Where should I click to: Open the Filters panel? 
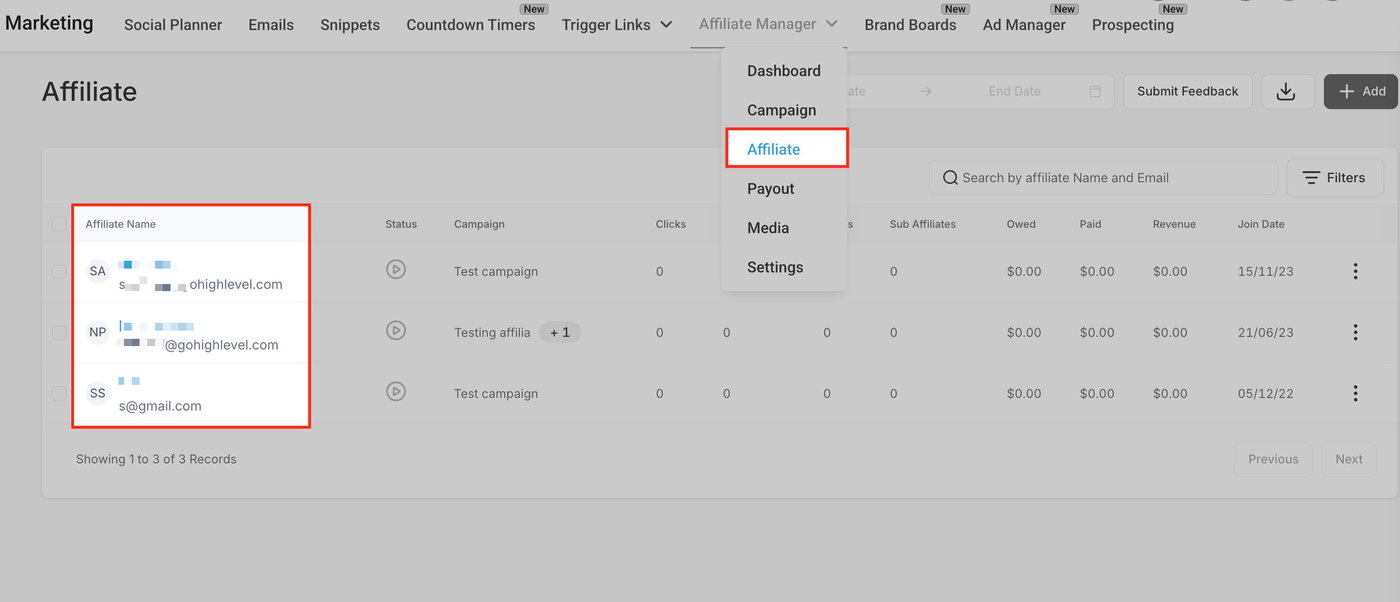click(1334, 178)
